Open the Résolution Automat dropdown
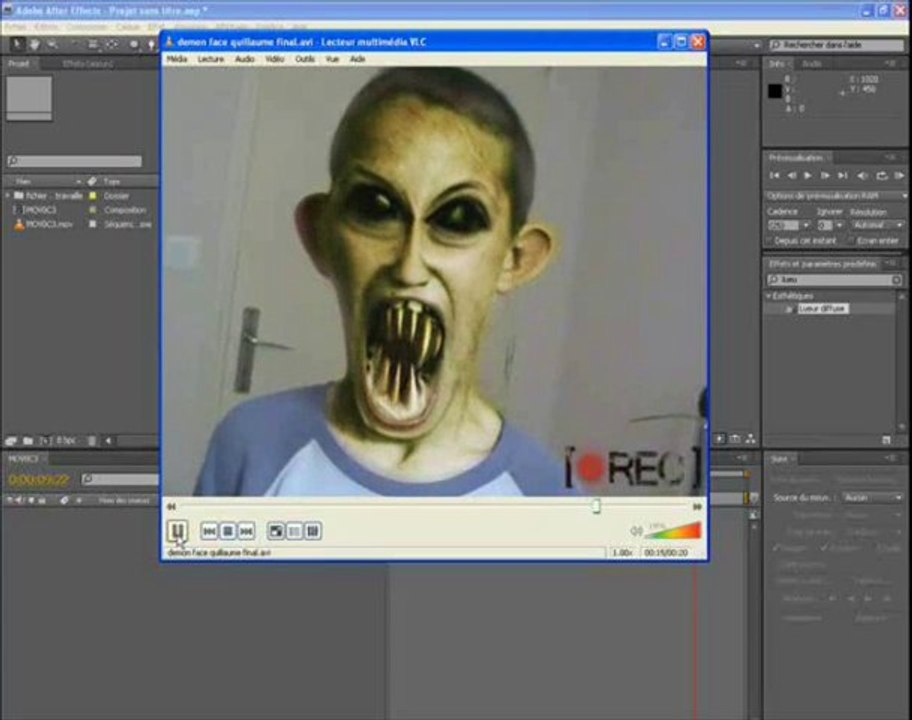 point(878,225)
